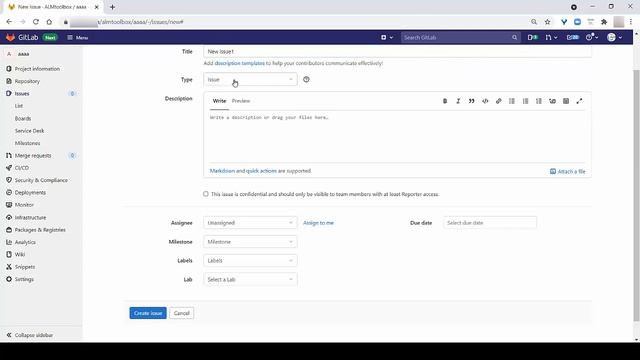Apply bold text formatting
Screen dimensions: 640x360
pyautogui.click(x=445, y=101)
